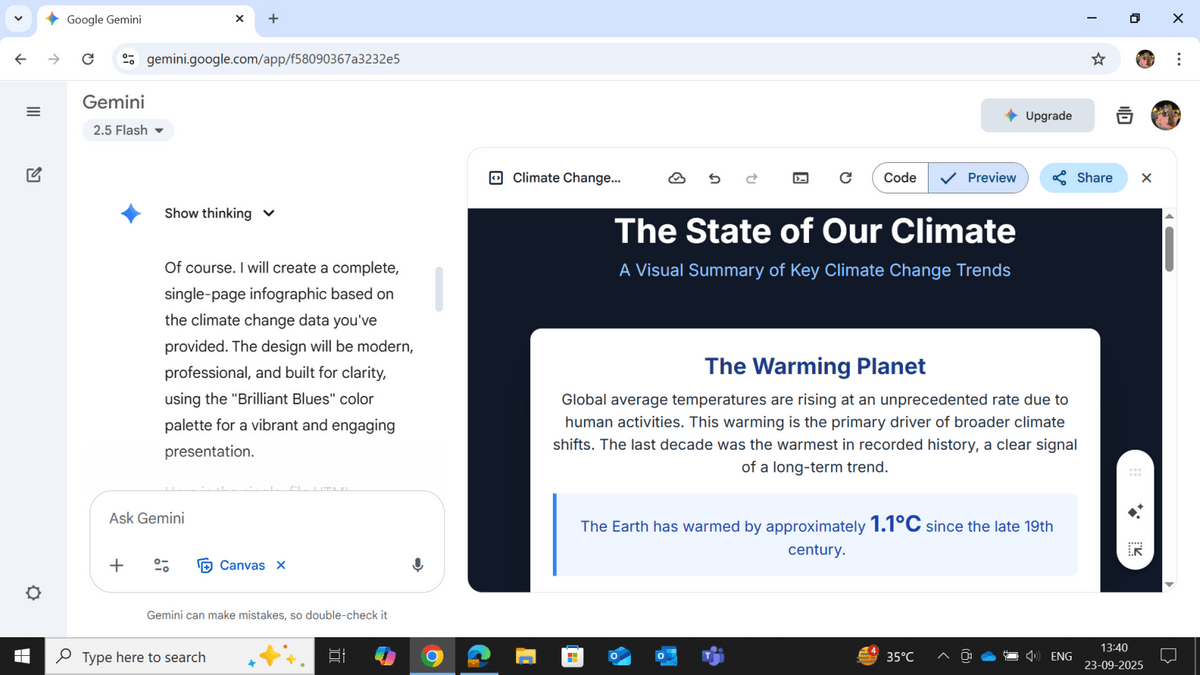
Task: Click the cloud saved status icon
Action: tap(677, 178)
